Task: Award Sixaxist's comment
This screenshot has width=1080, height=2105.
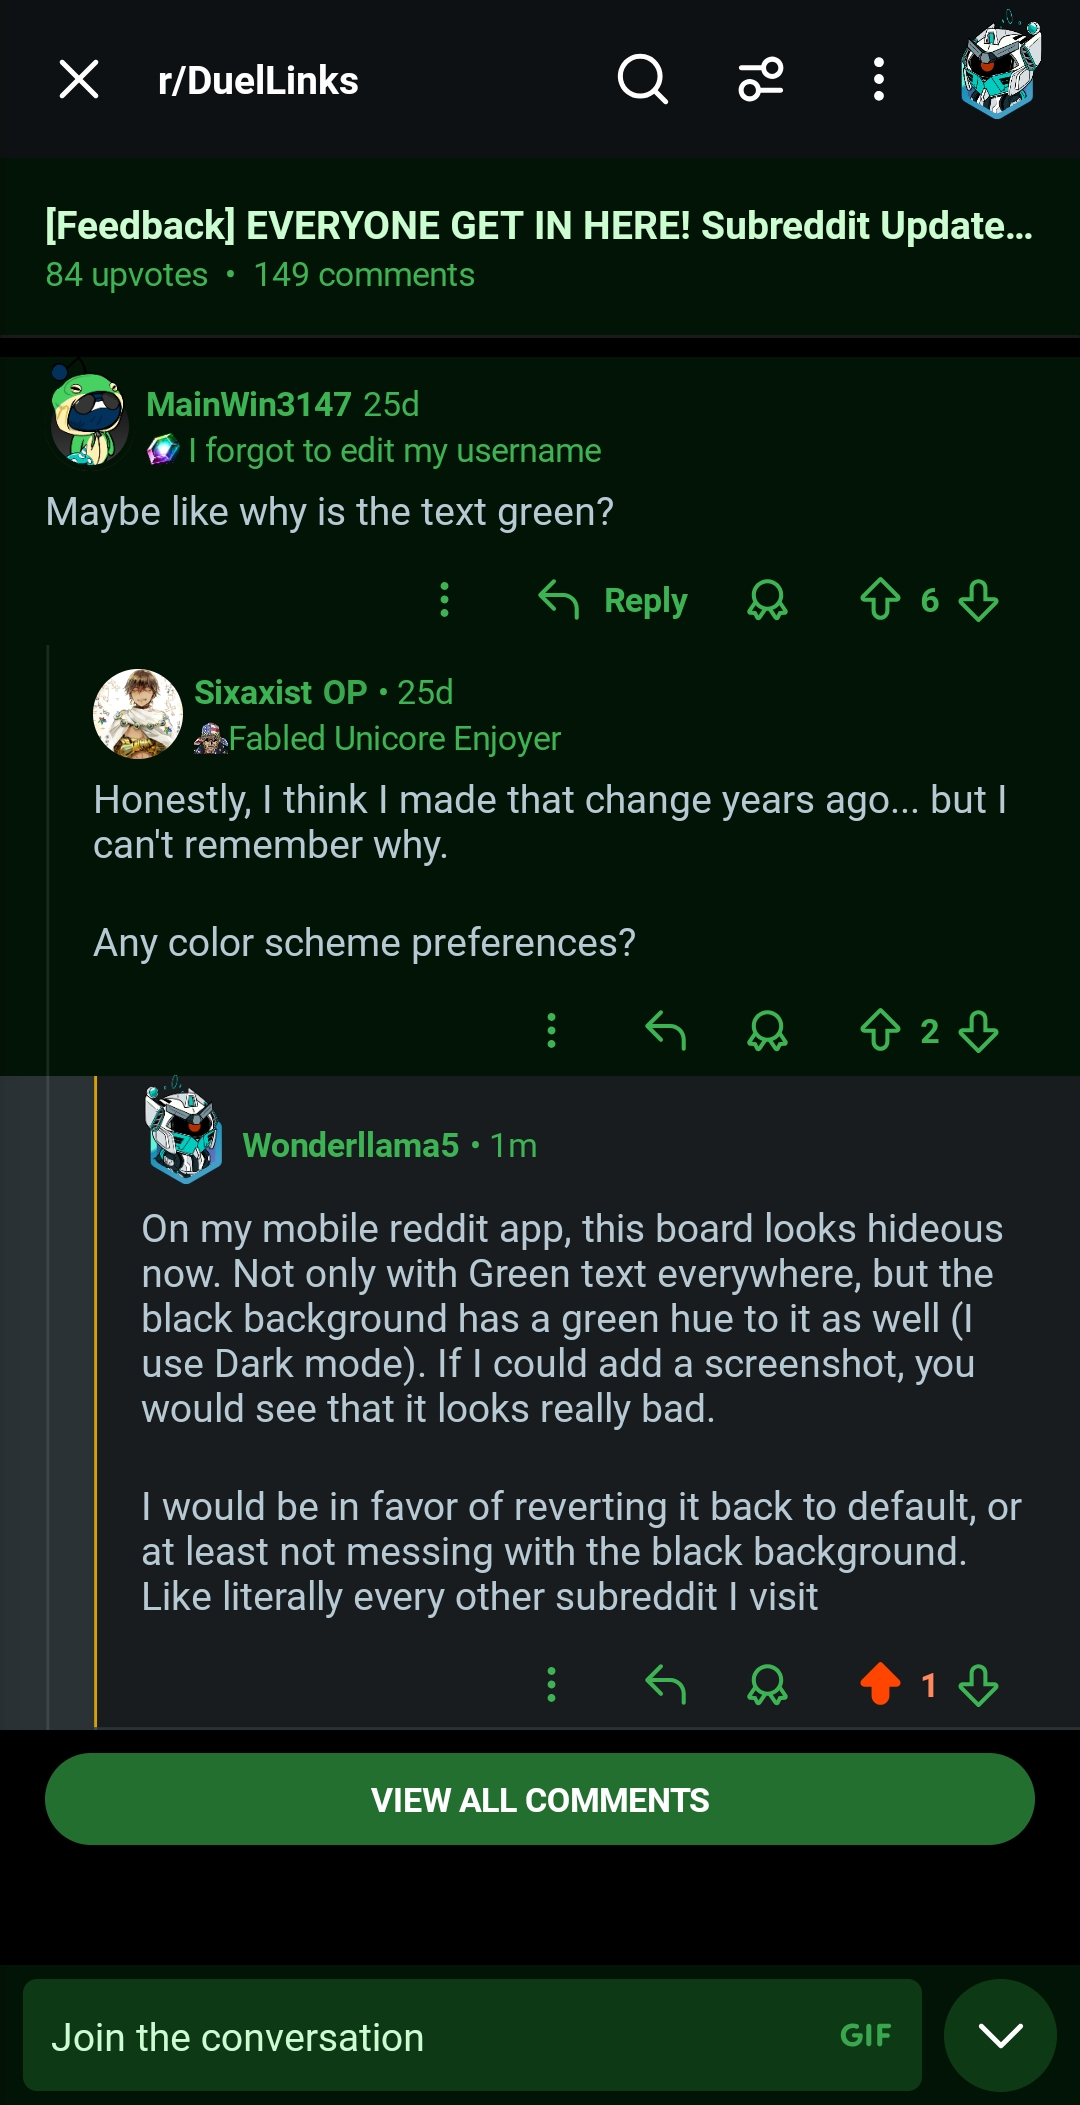Action: pyautogui.click(x=767, y=1030)
